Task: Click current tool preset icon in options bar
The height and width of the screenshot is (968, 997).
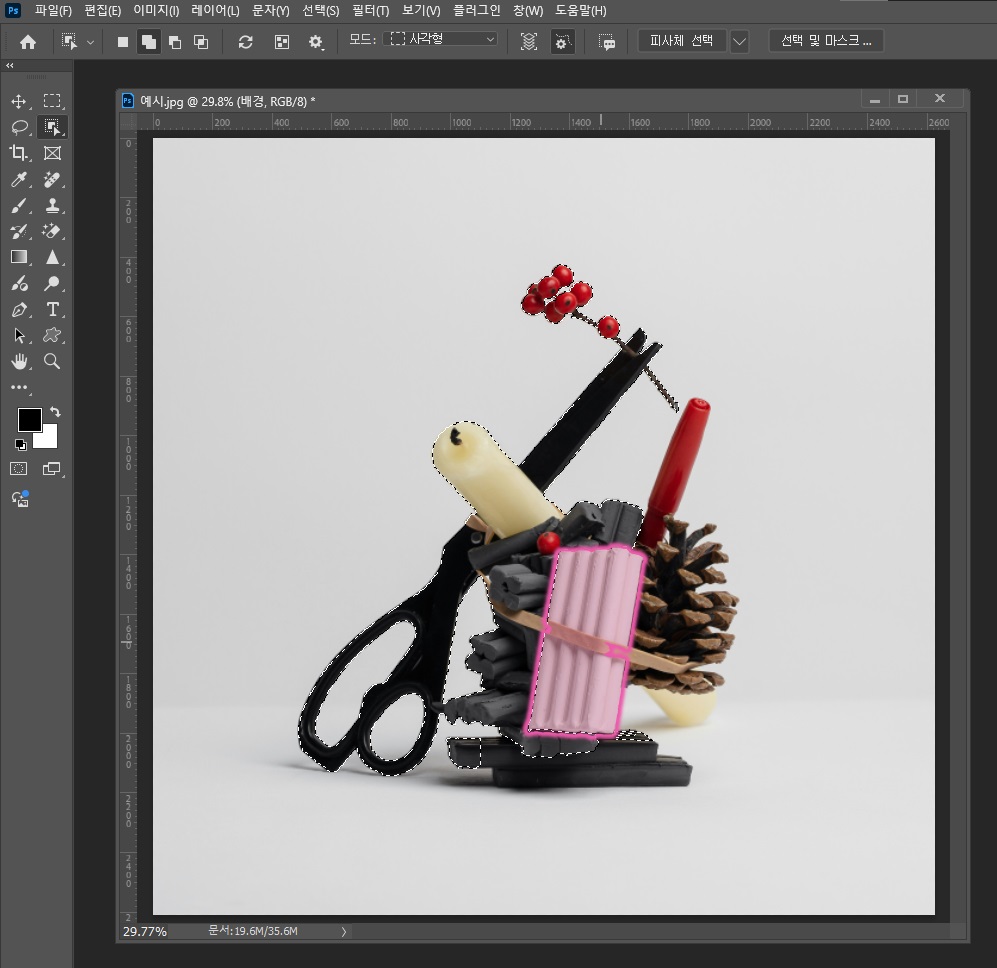Action: (69, 42)
